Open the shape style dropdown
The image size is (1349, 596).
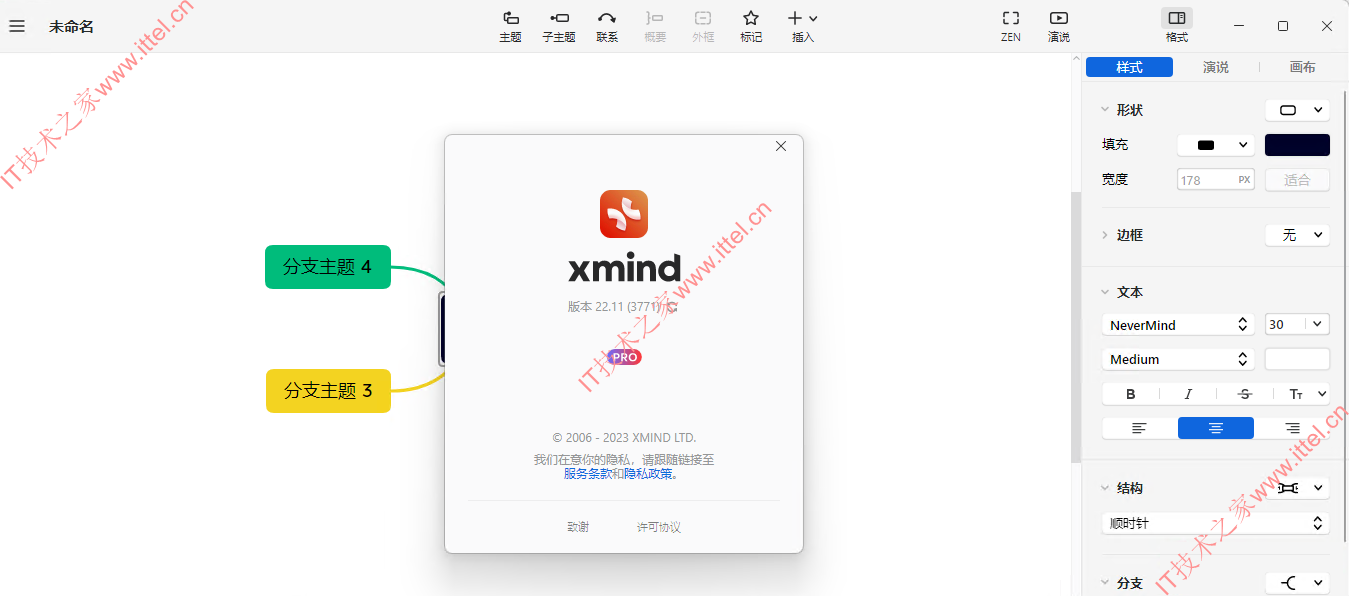[1298, 110]
